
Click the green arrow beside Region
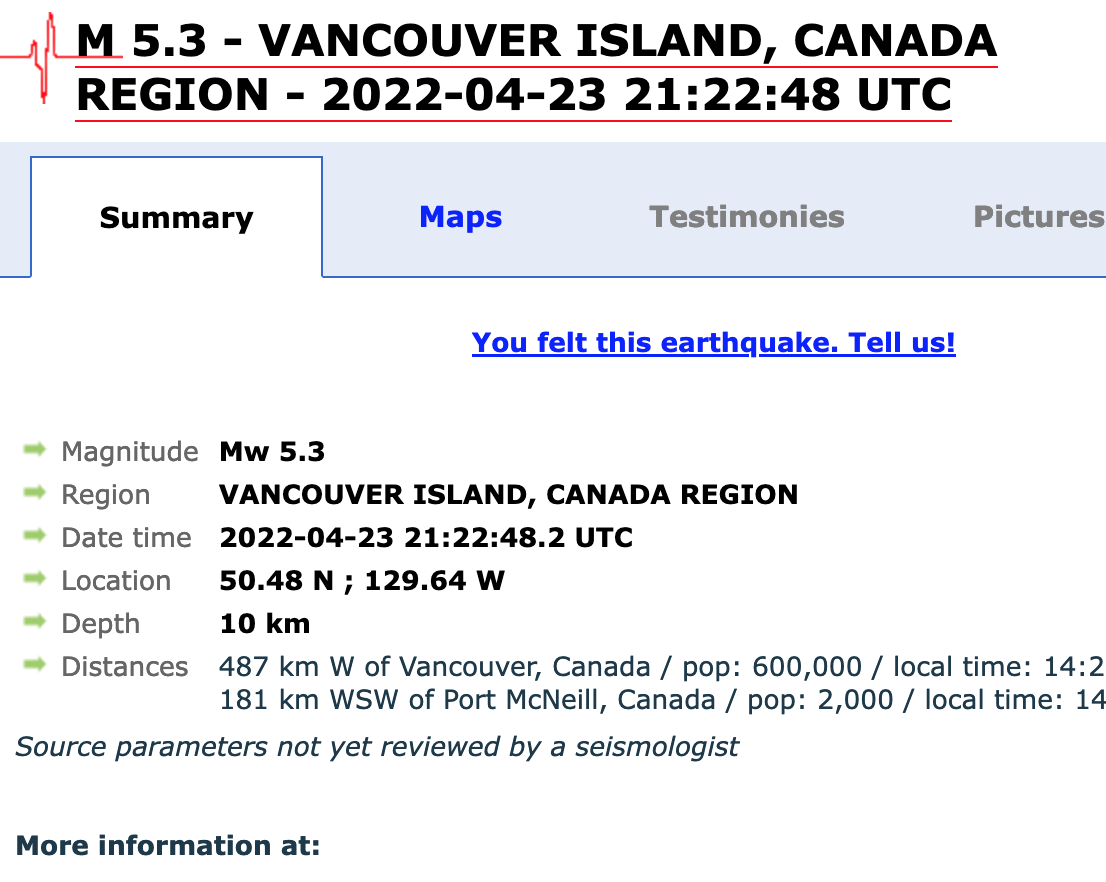pos(35,494)
